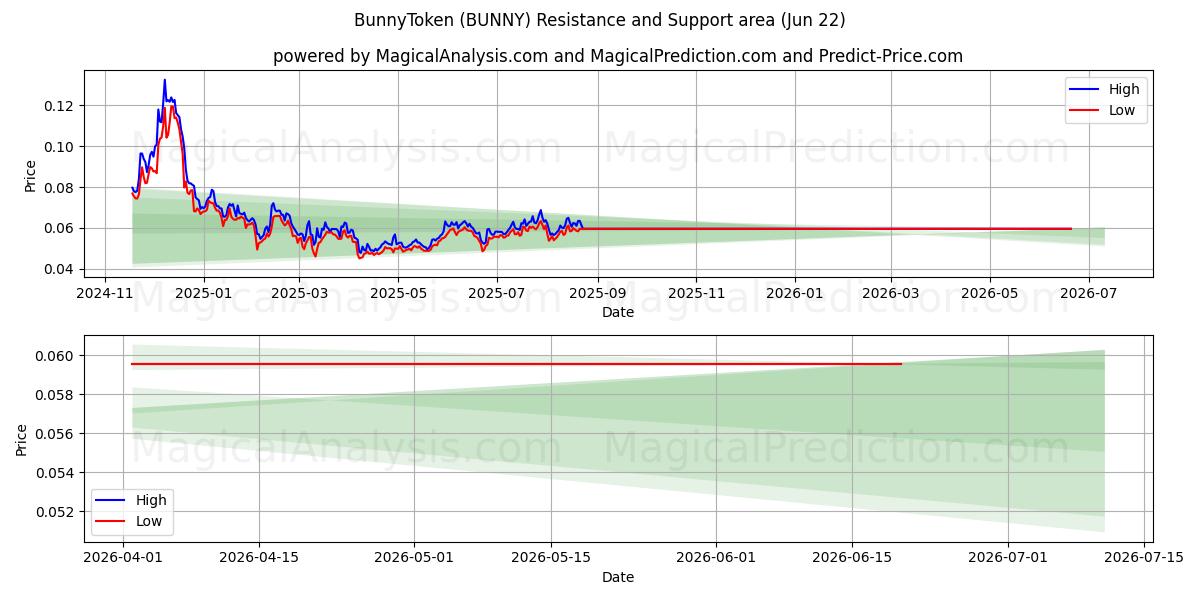Click the price peak above 0.12 in upper chart
This screenshot has height=600, width=1200.
click(x=165, y=81)
